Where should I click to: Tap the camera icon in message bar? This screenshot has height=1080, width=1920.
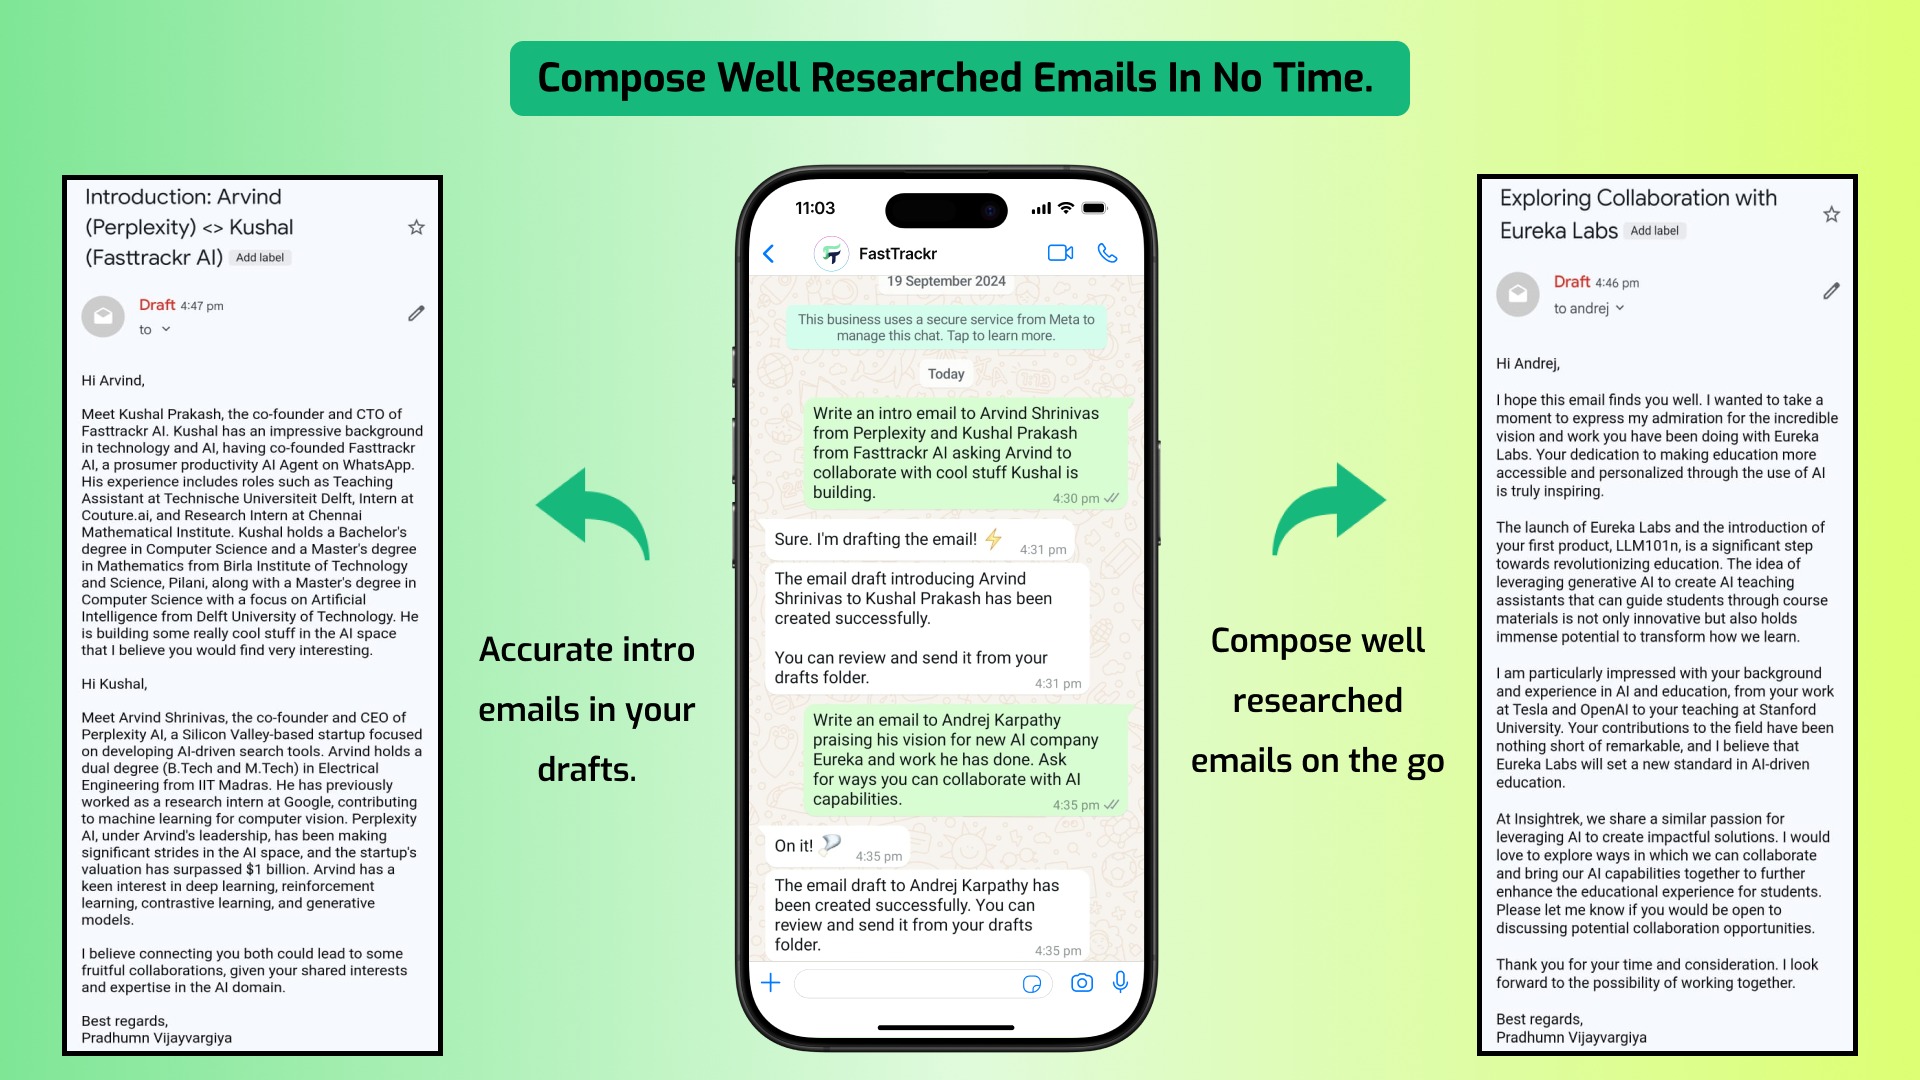(1080, 981)
